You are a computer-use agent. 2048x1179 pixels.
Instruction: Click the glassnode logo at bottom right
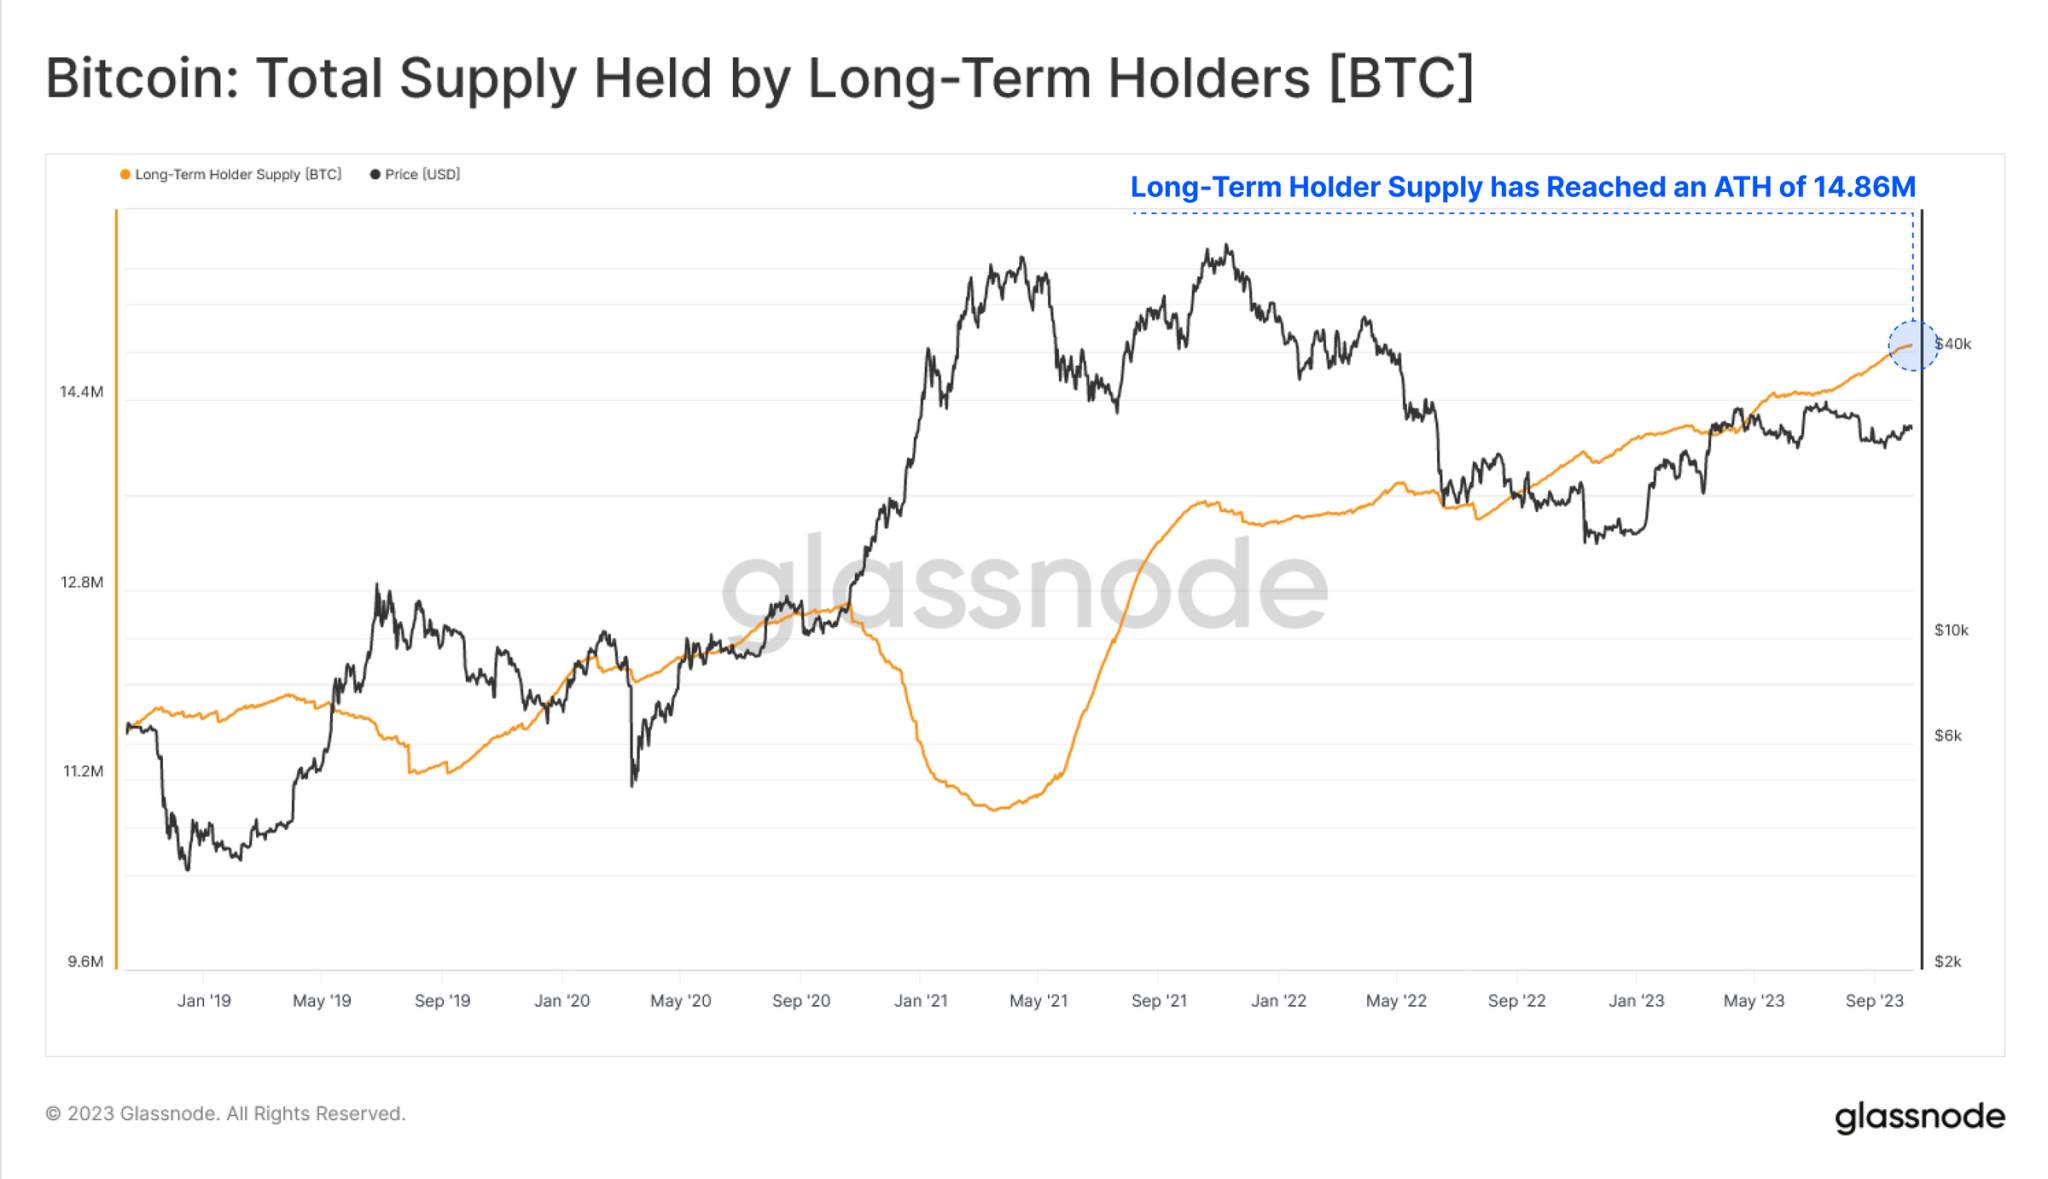(1919, 1116)
